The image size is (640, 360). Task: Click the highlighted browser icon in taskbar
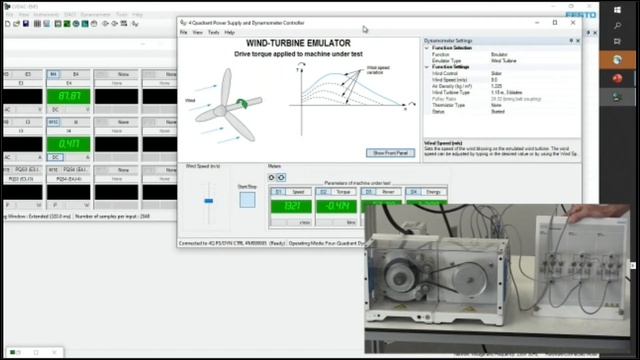[618, 60]
